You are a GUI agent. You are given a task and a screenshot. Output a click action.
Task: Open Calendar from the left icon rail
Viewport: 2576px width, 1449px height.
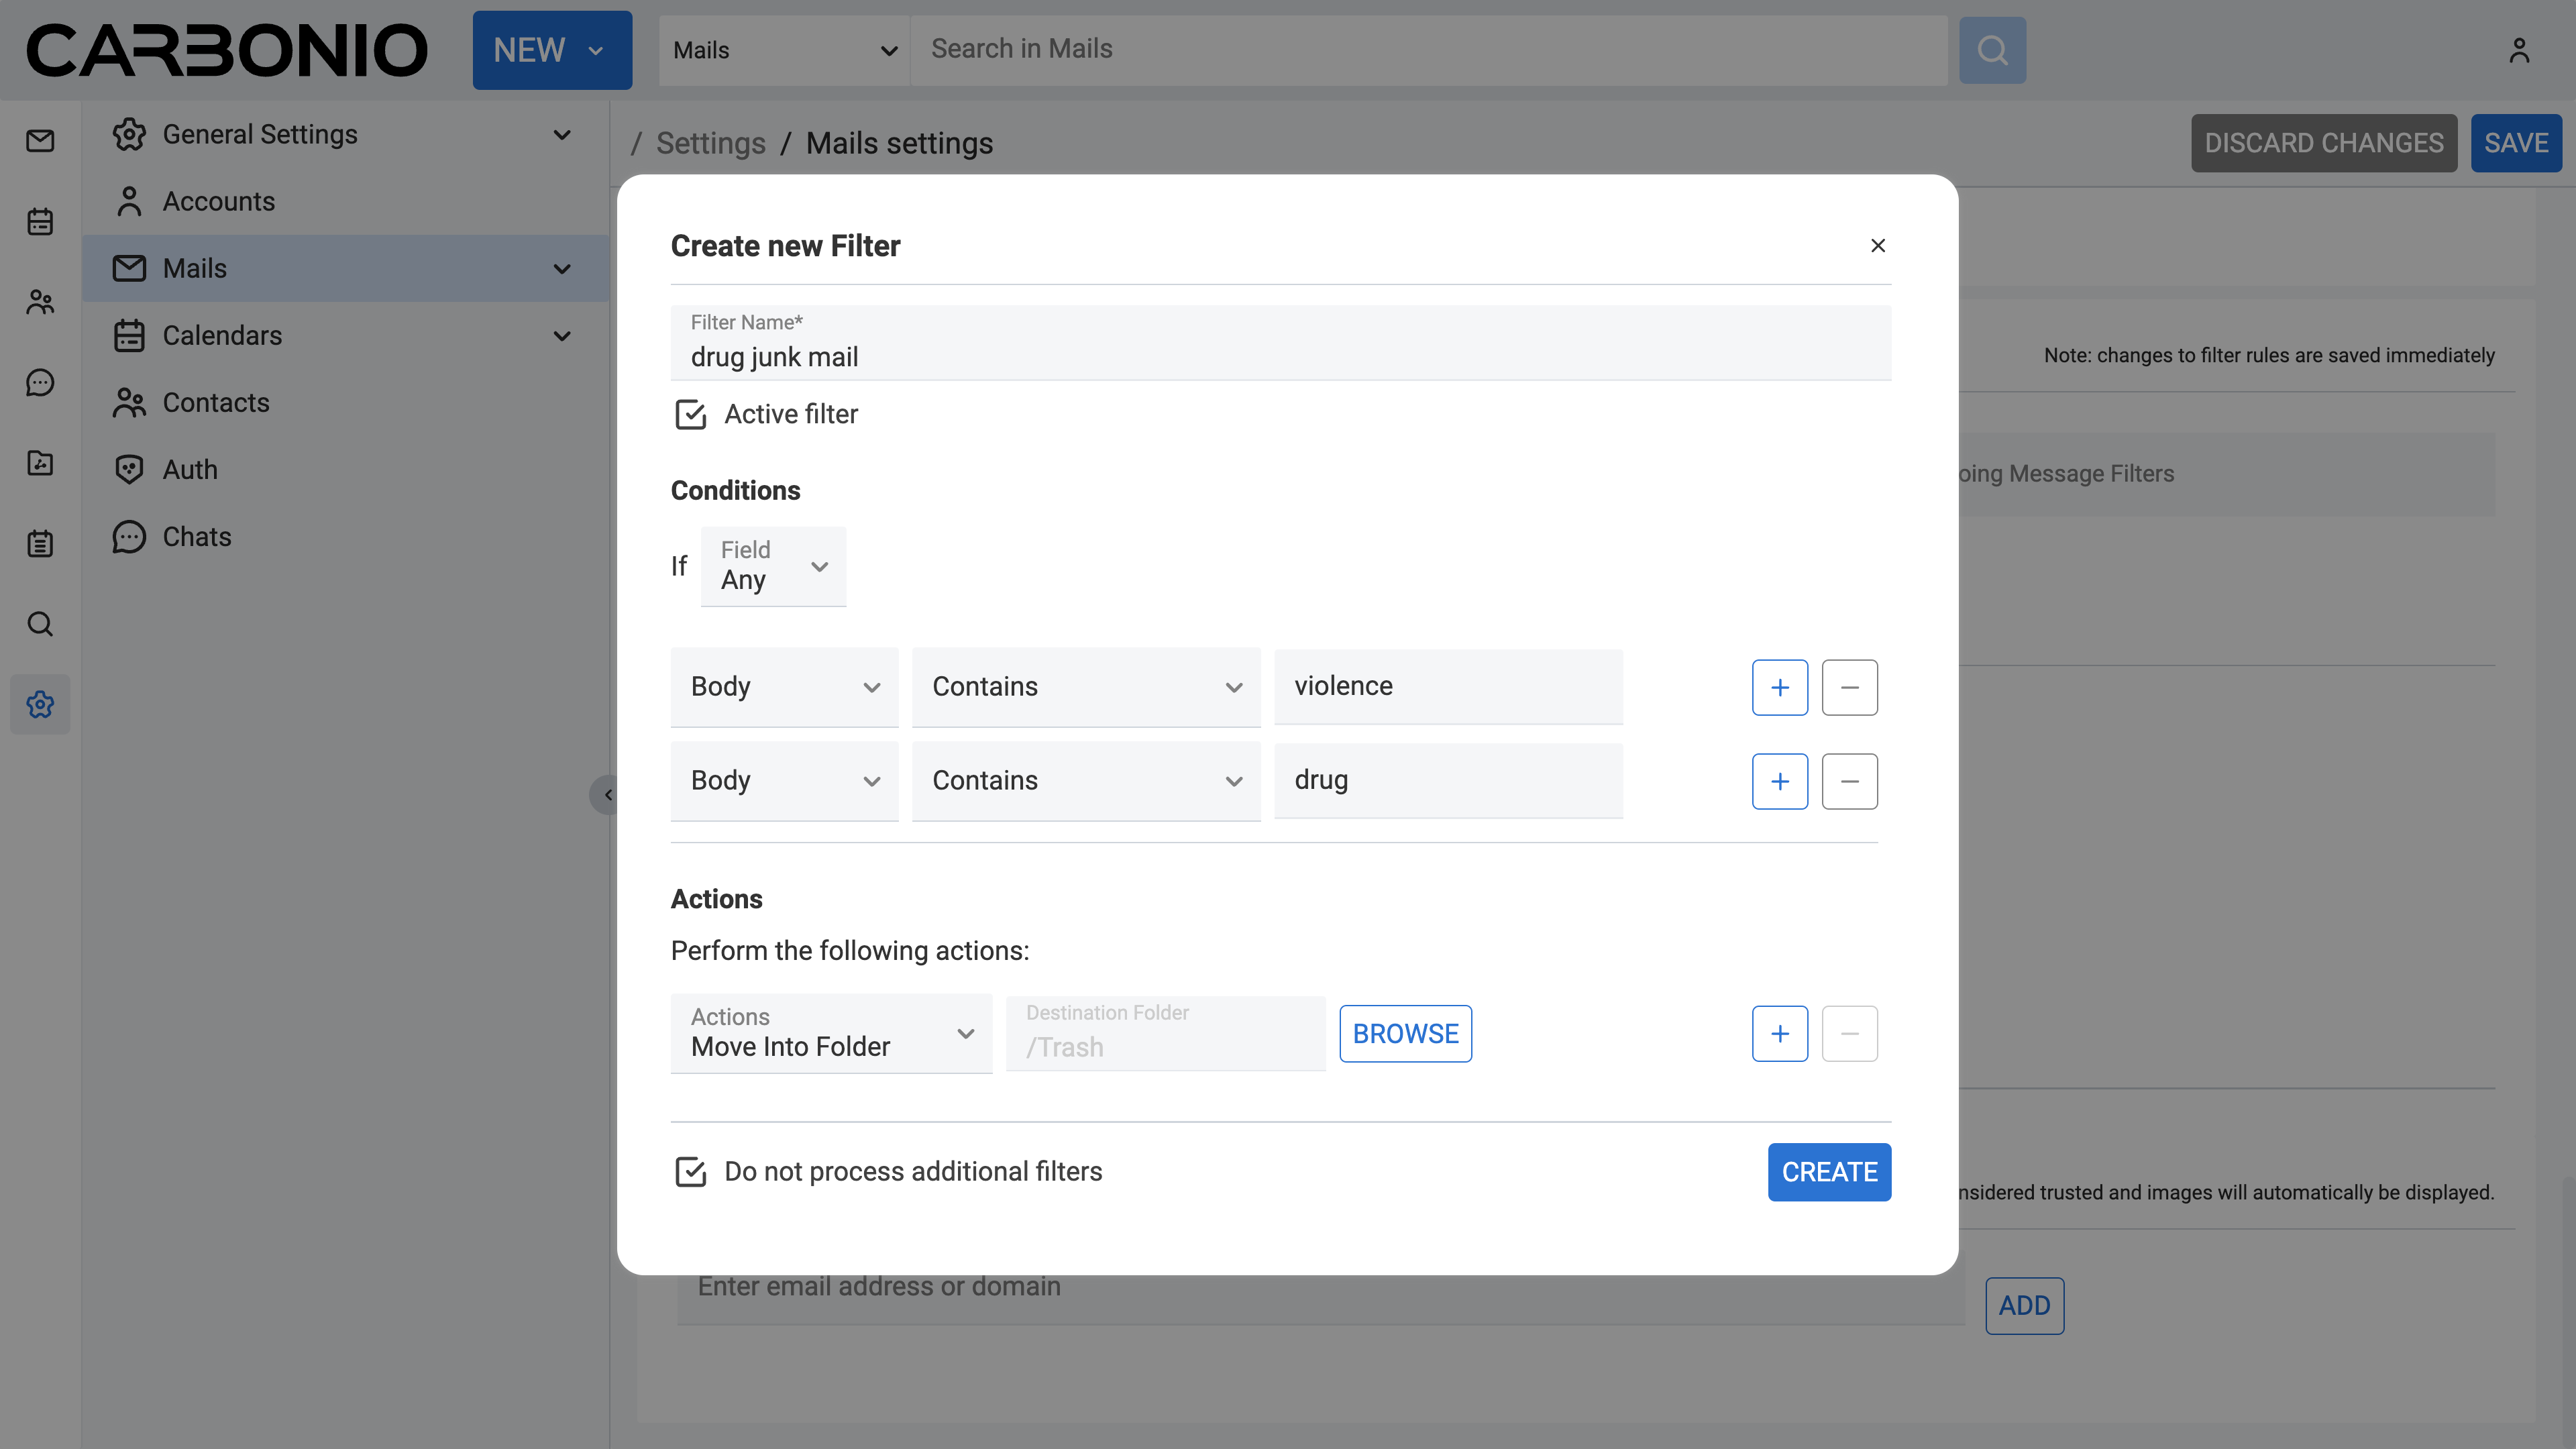[x=40, y=222]
